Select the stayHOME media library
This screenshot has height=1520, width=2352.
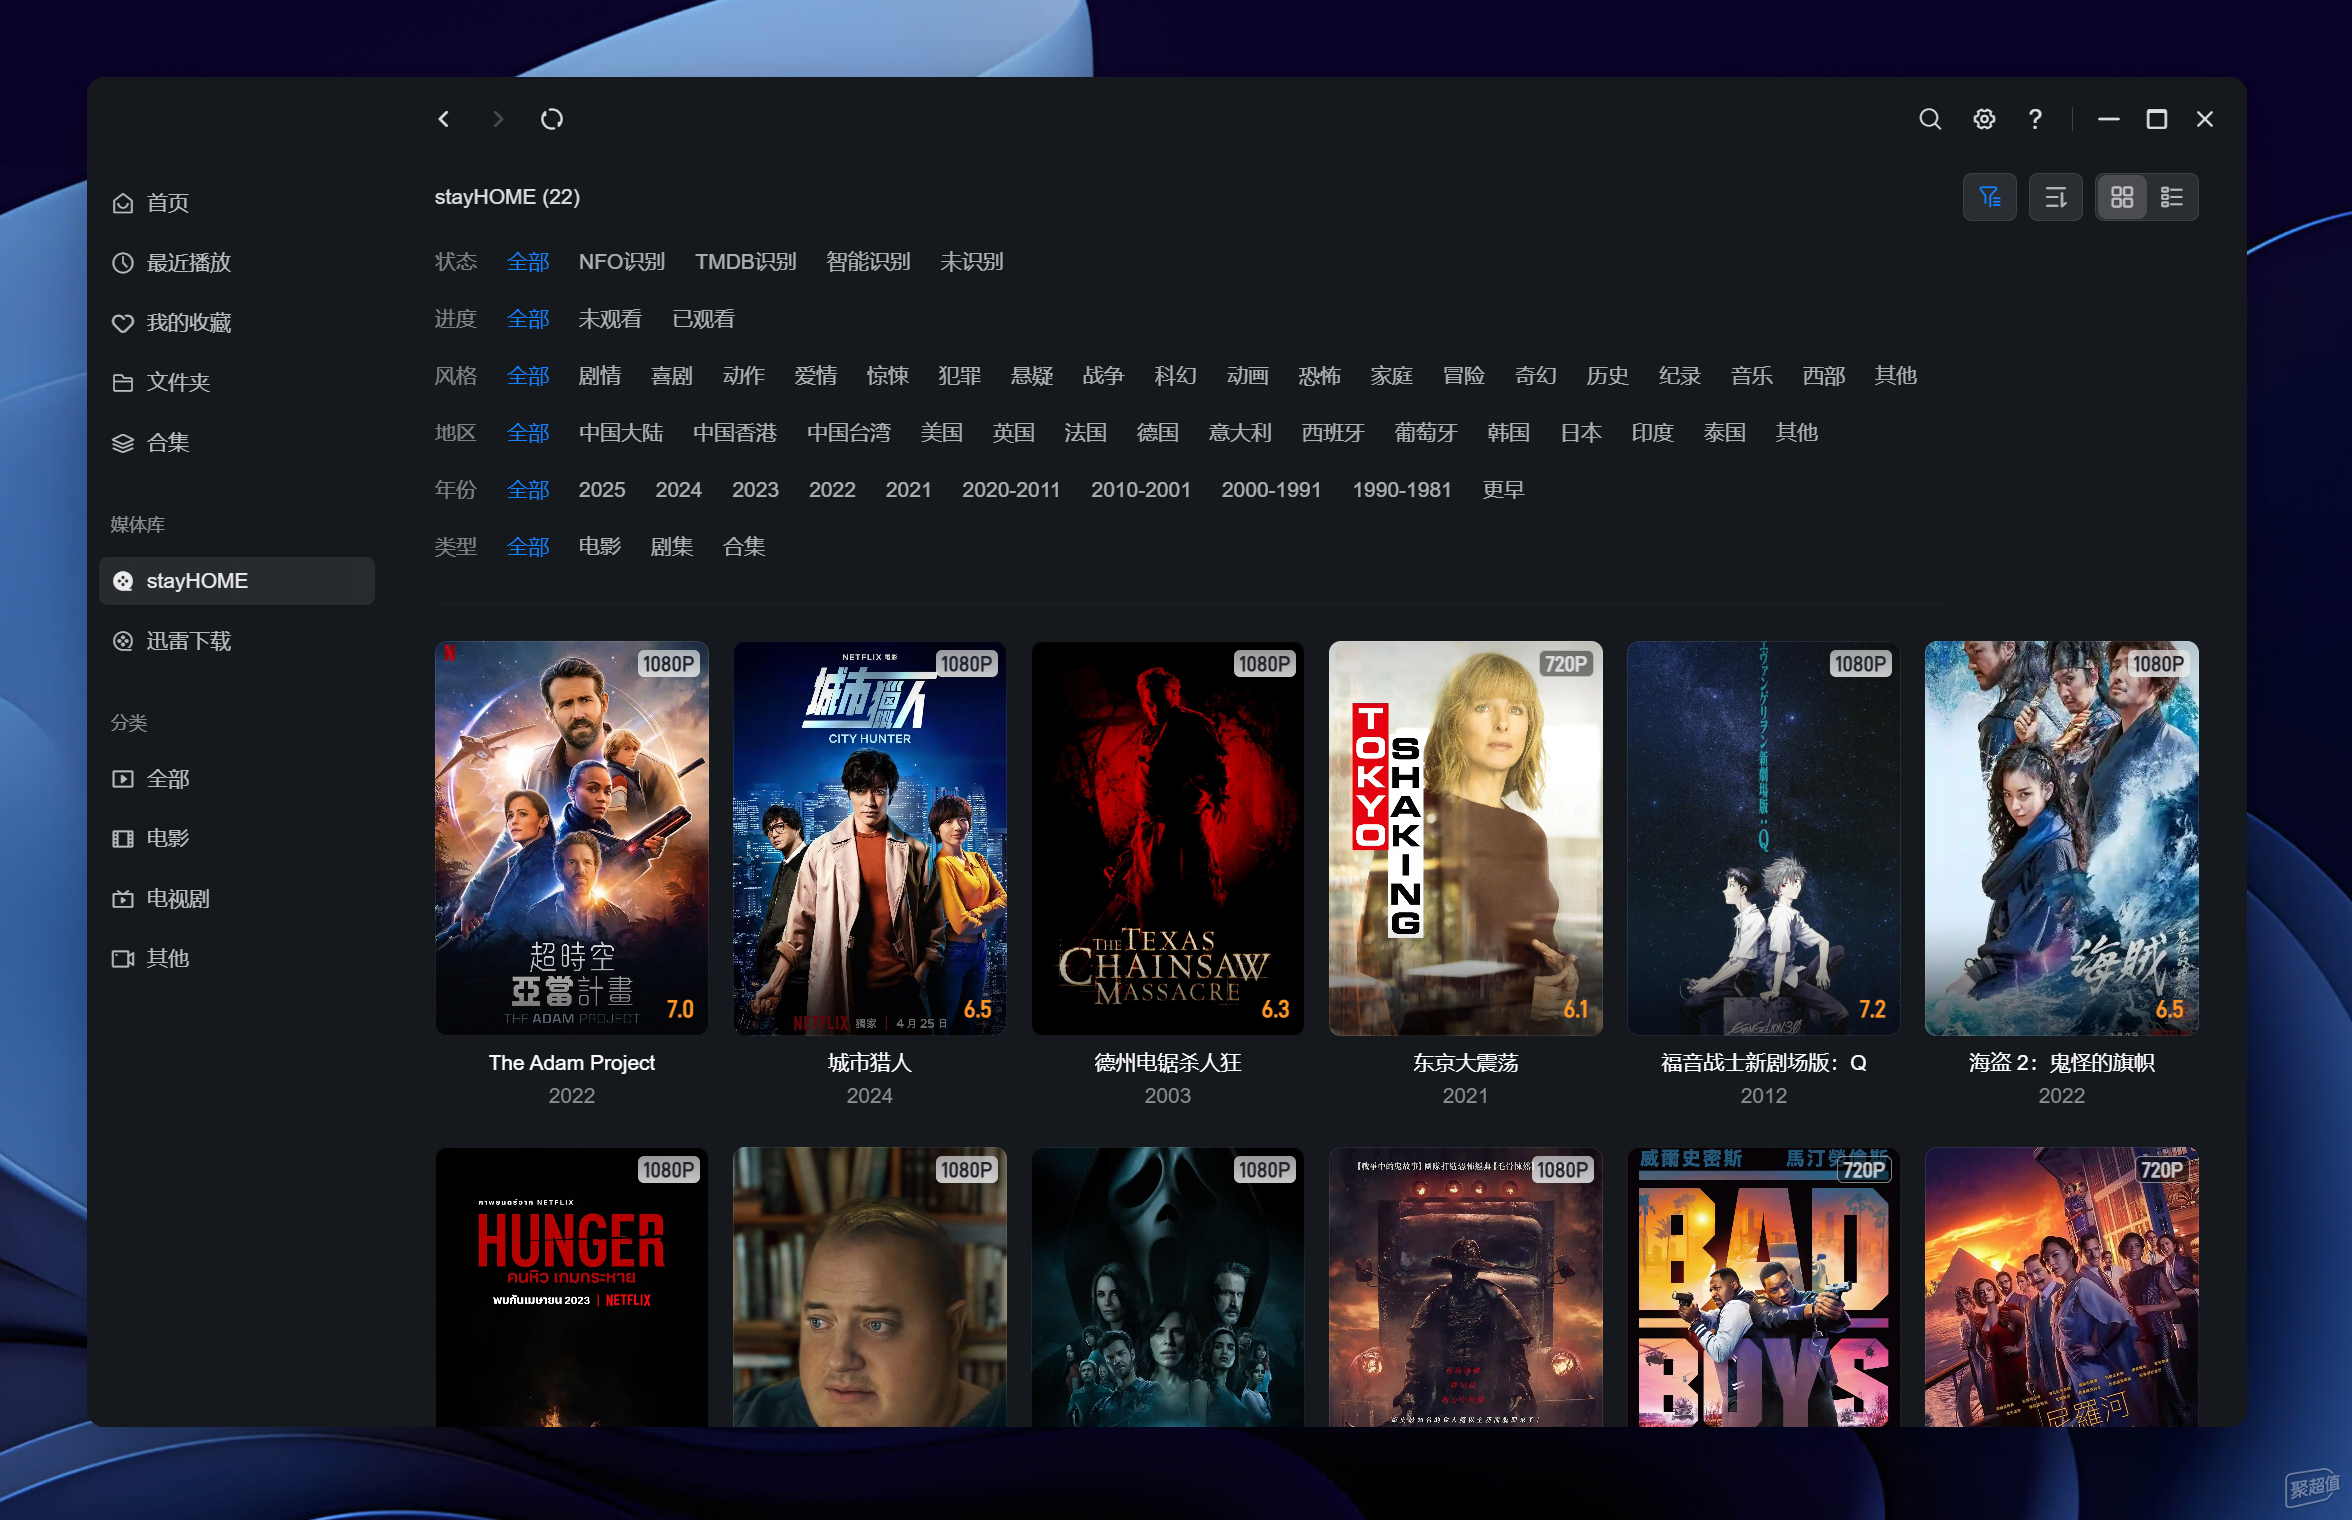pos(237,581)
